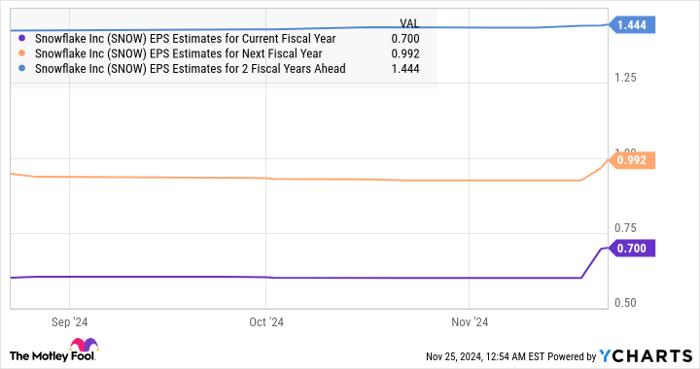
Task: Click the 0.50 y-axis label
Action: click(625, 303)
